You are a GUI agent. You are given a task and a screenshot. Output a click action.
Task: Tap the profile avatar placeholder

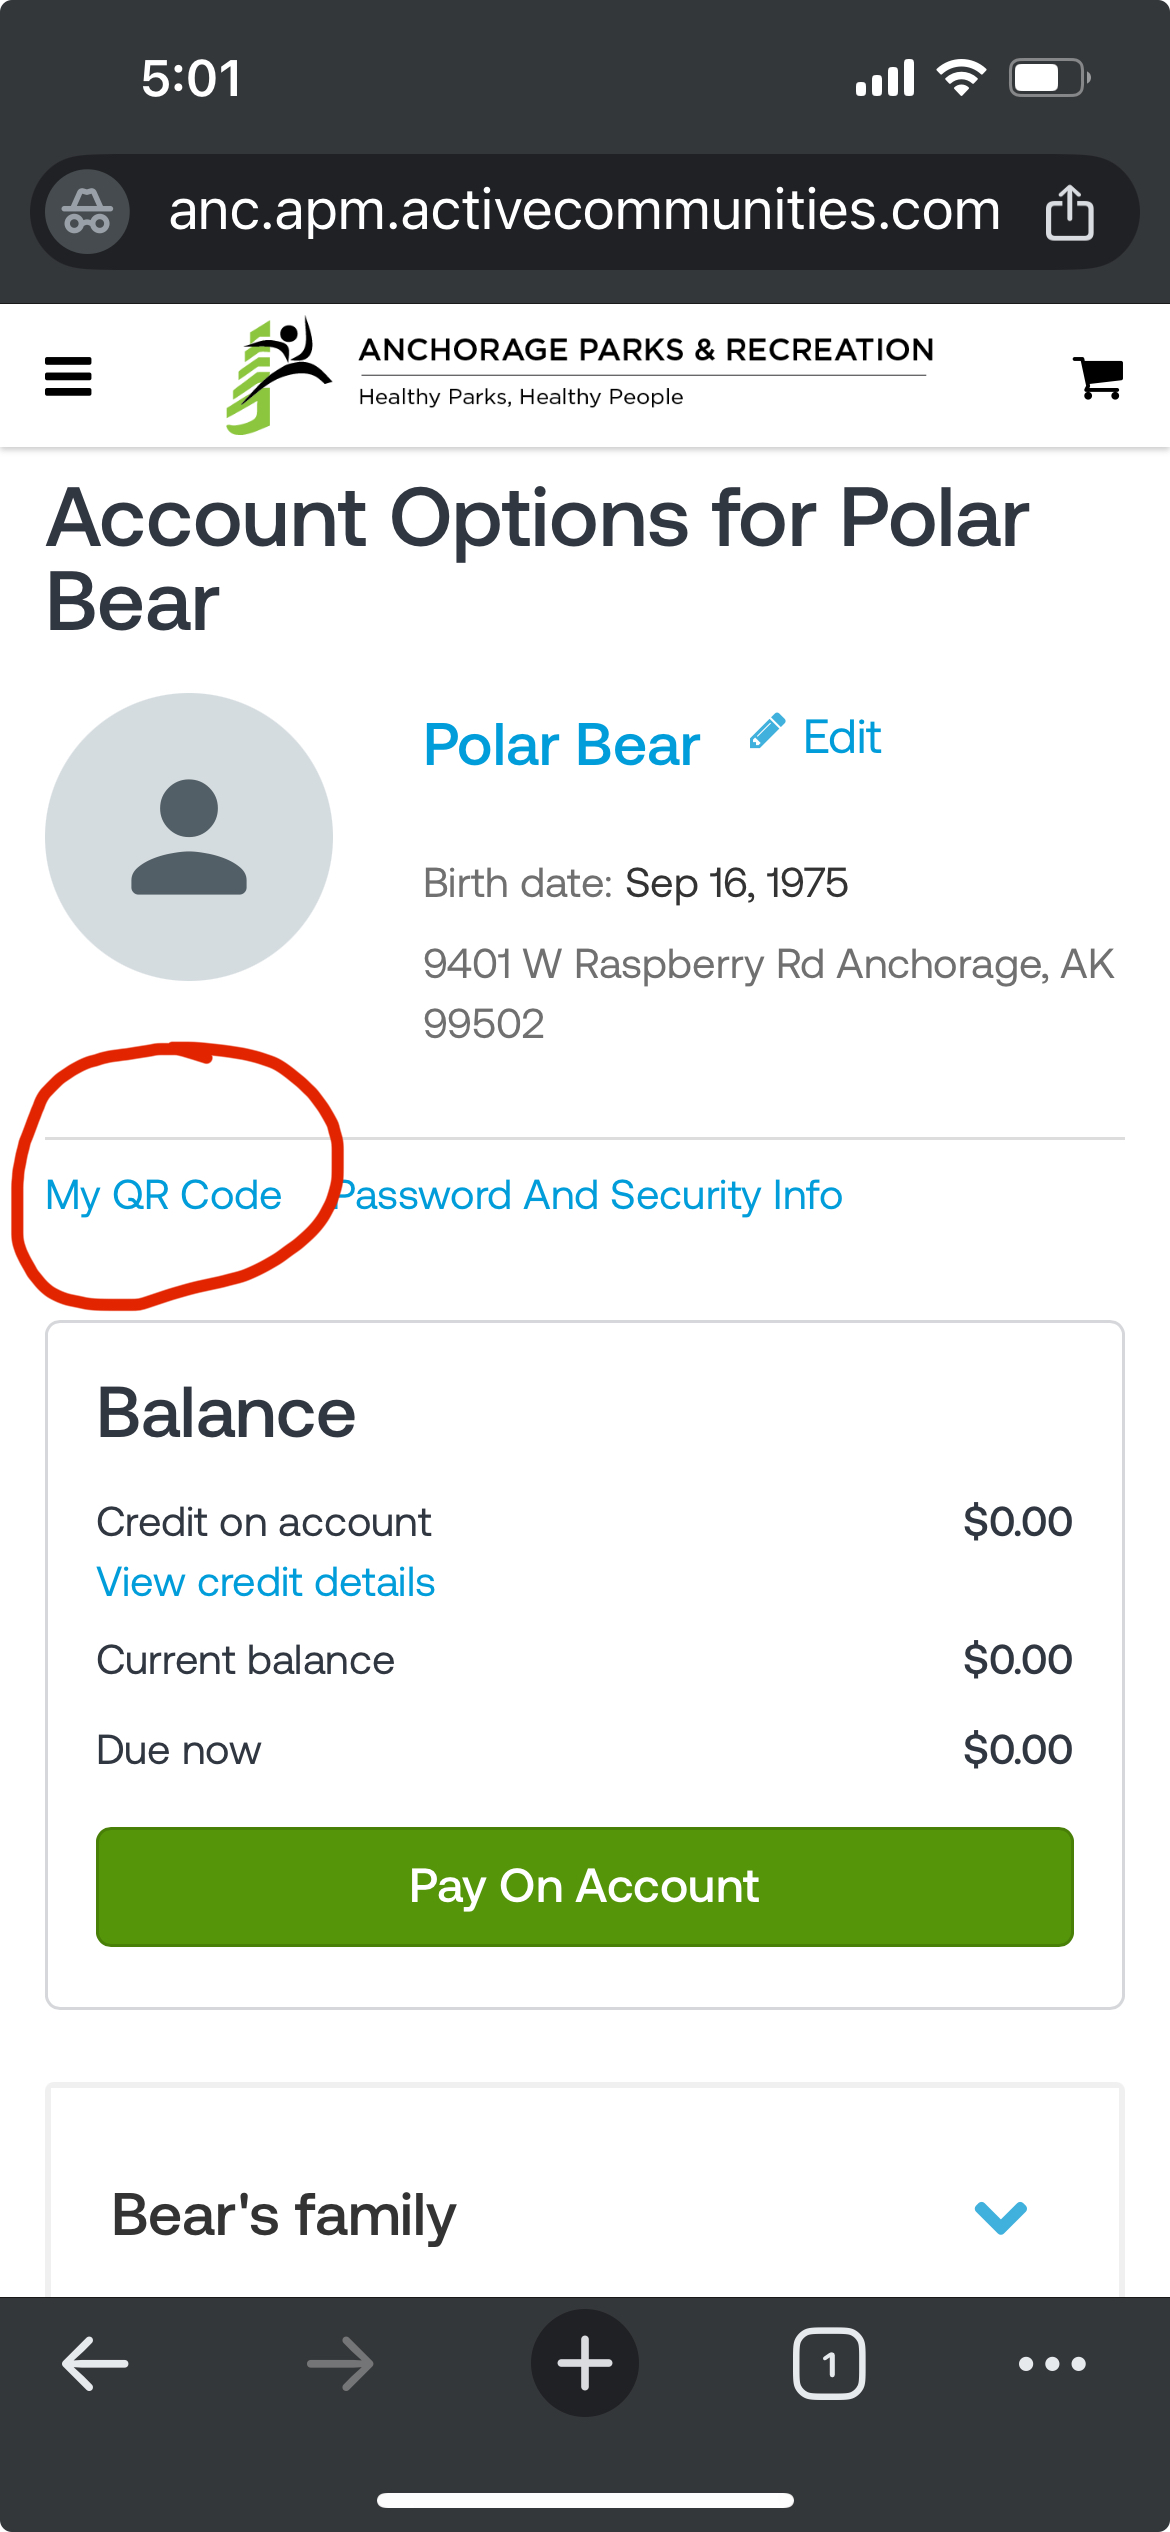pyautogui.click(x=189, y=837)
